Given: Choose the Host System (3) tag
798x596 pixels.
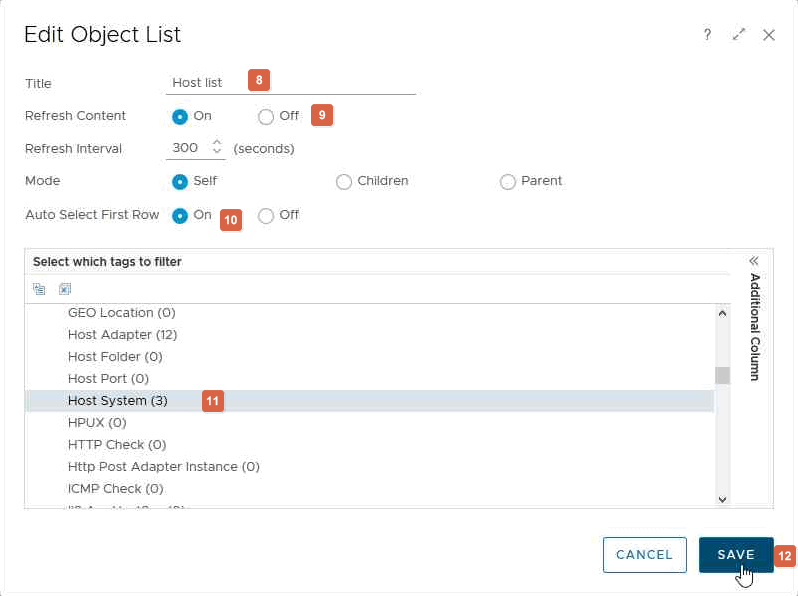Looking at the screenshot, I should [118, 401].
